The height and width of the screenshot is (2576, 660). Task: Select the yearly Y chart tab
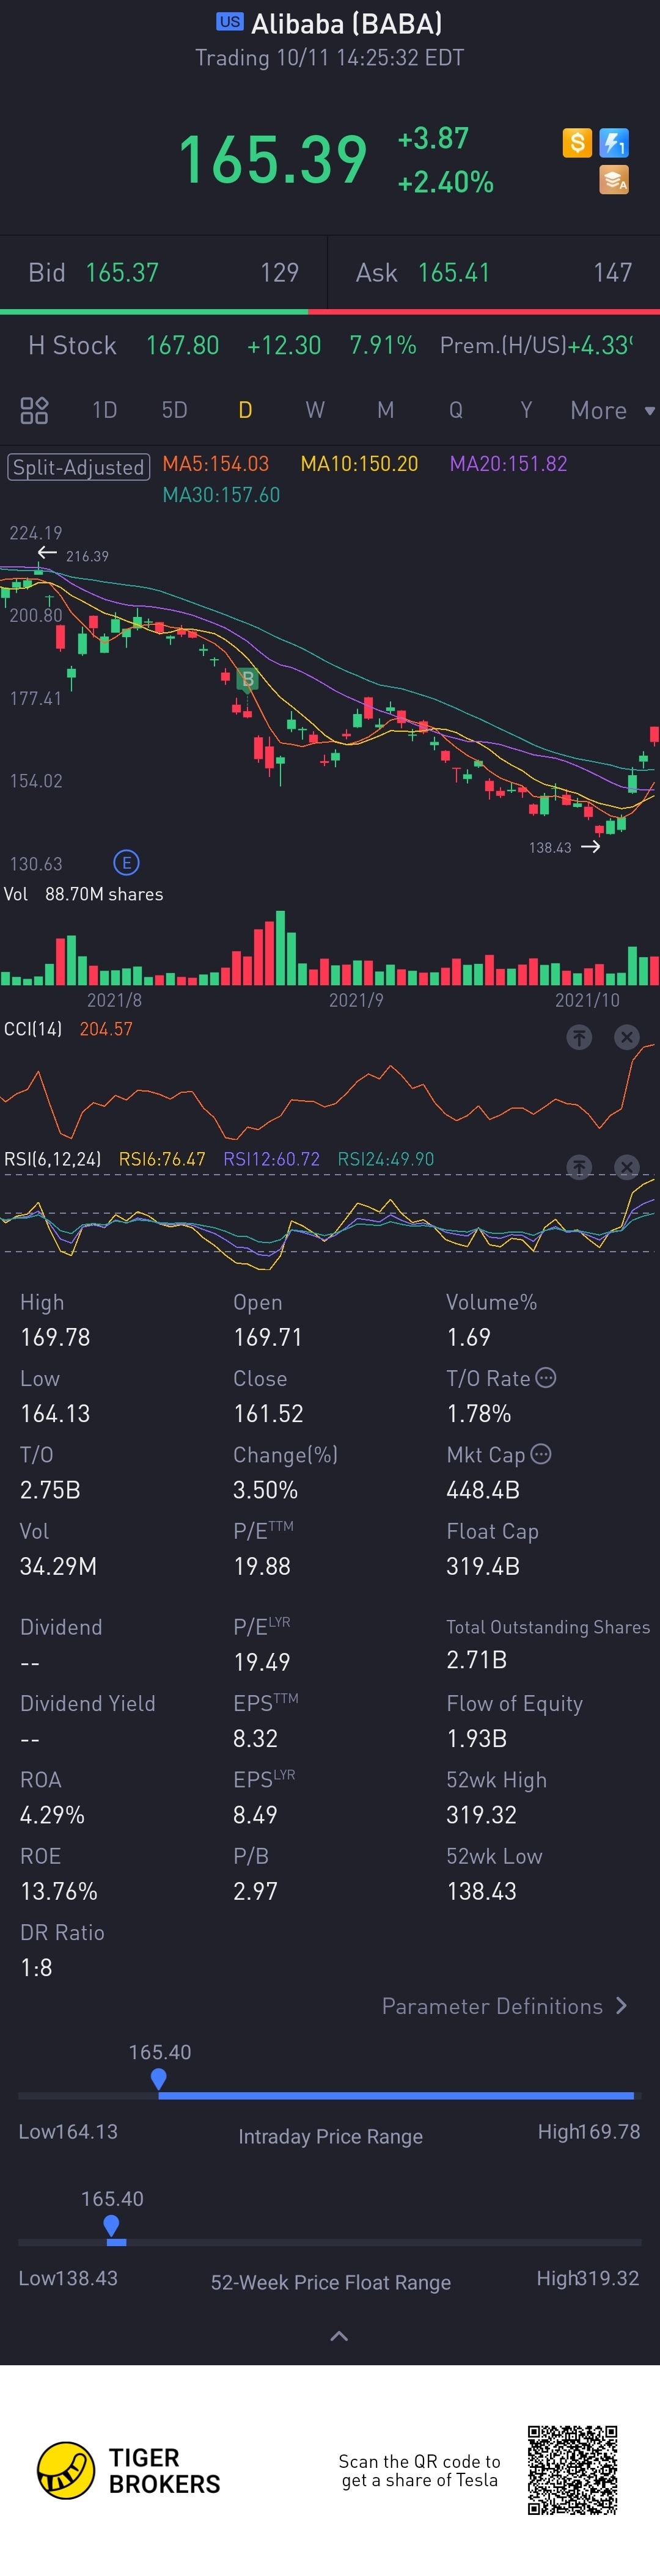click(526, 410)
